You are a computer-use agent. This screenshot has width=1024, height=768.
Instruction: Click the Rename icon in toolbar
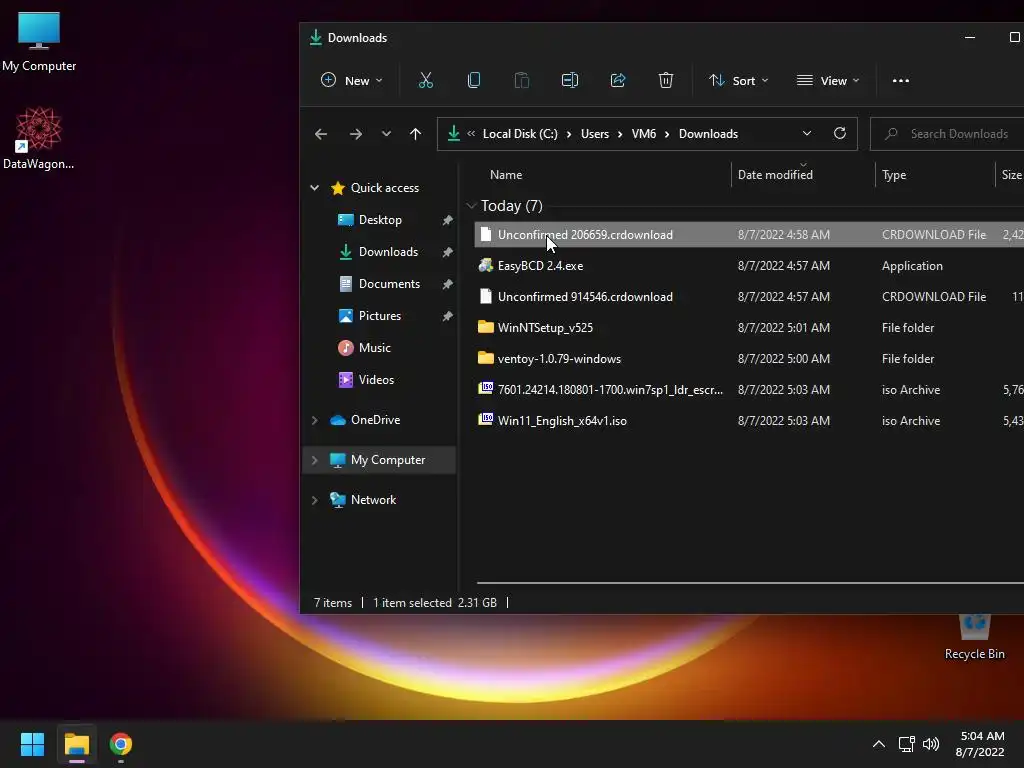tap(569, 80)
